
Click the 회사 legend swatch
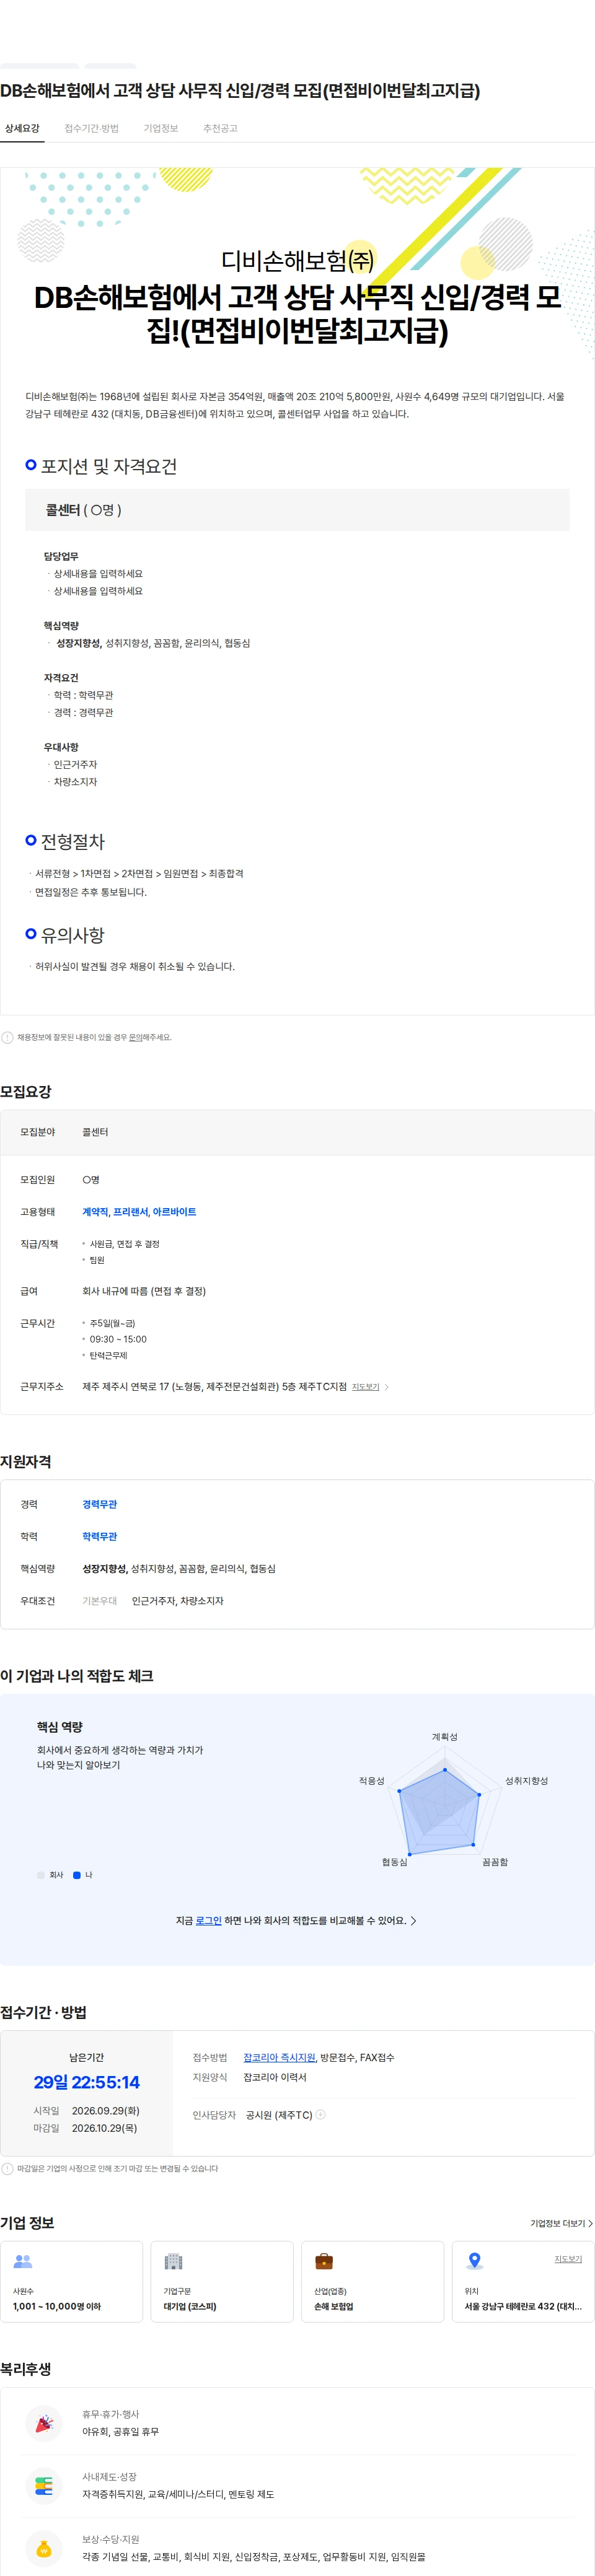[41, 1876]
